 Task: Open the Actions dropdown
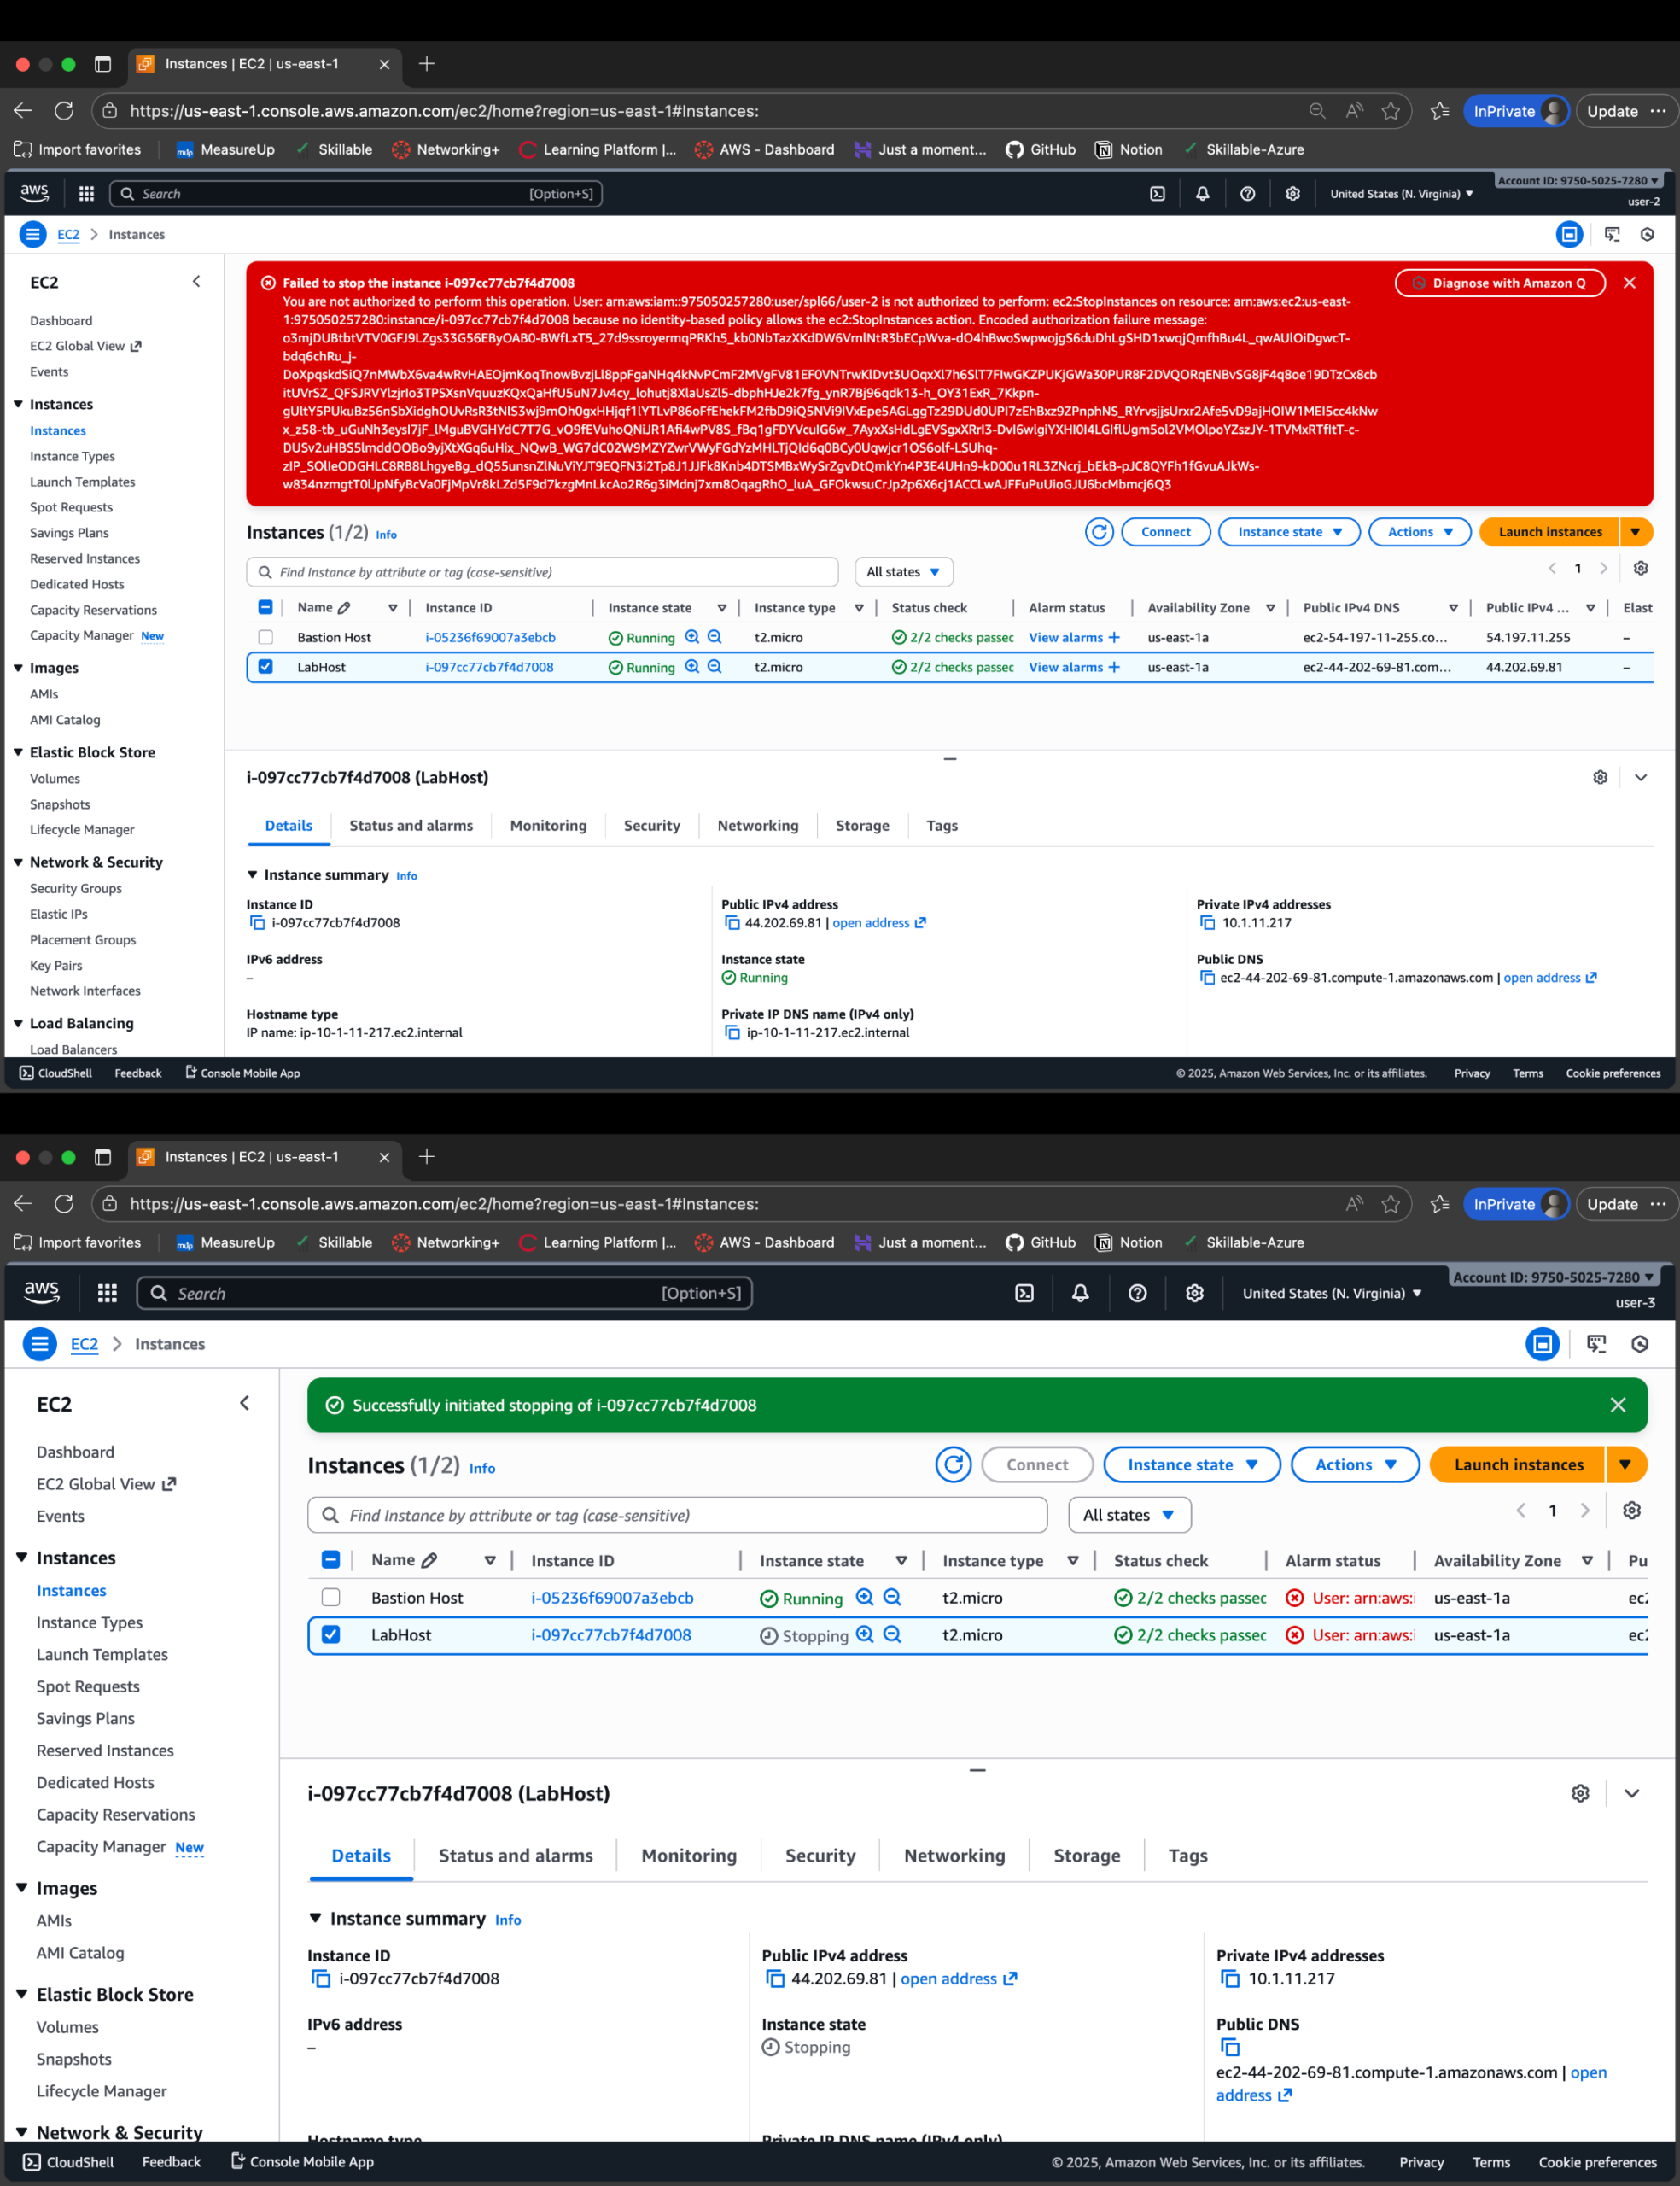click(x=1419, y=532)
